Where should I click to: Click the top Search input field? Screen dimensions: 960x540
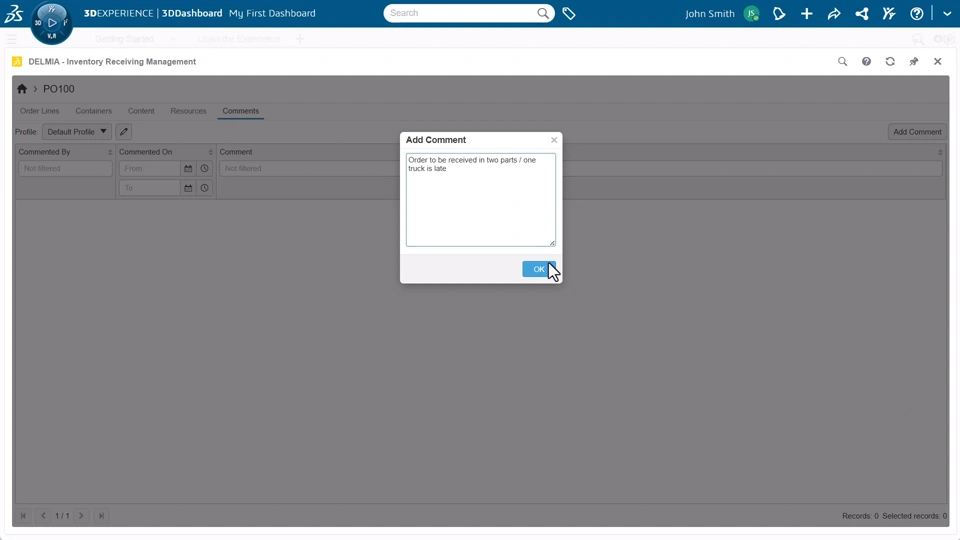462,13
